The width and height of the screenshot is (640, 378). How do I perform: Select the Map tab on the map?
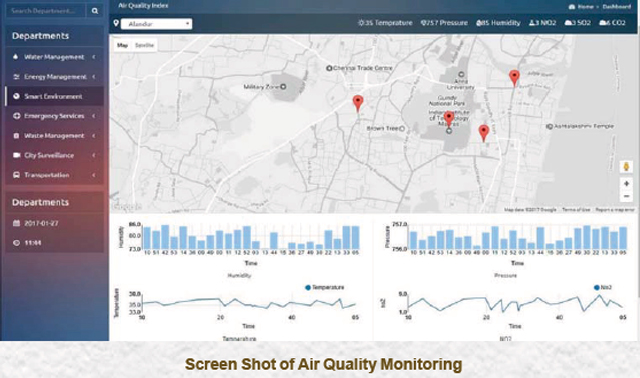[122, 45]
